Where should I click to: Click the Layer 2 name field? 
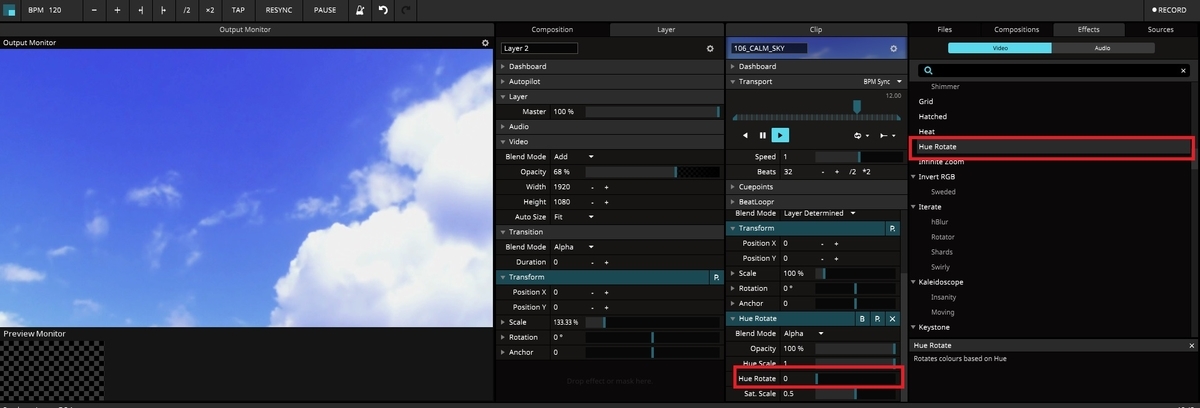pos(539,48)
